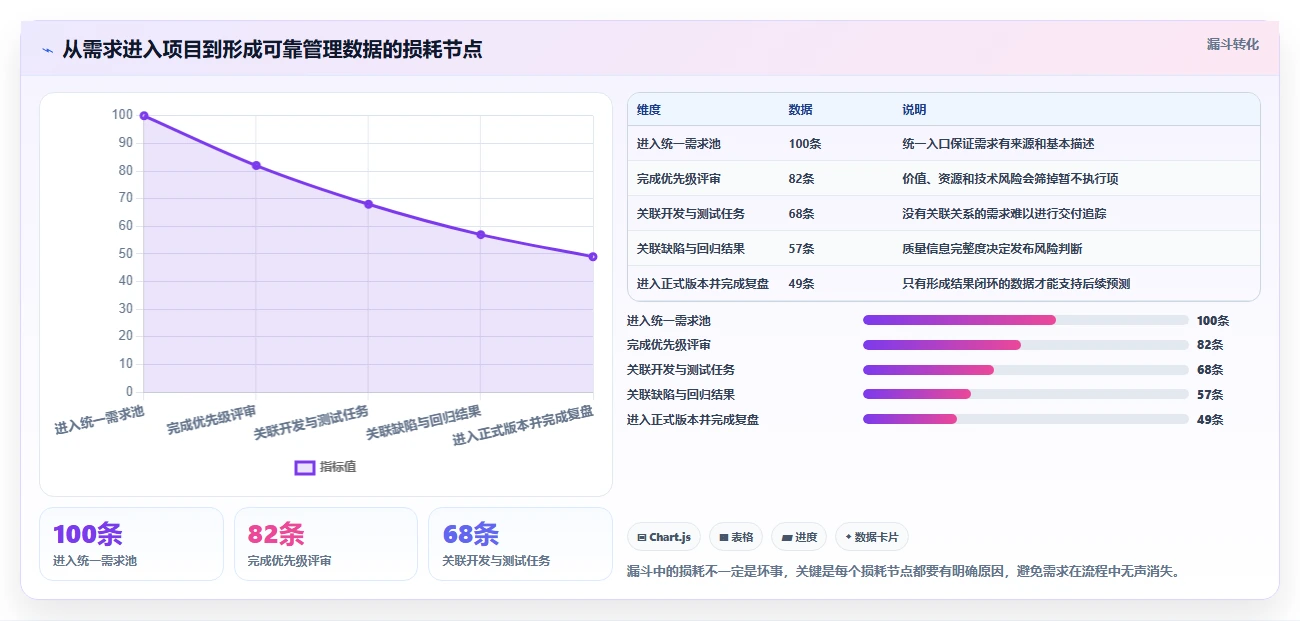Click table cell 关联开发与测试任务

pos(691,214)
